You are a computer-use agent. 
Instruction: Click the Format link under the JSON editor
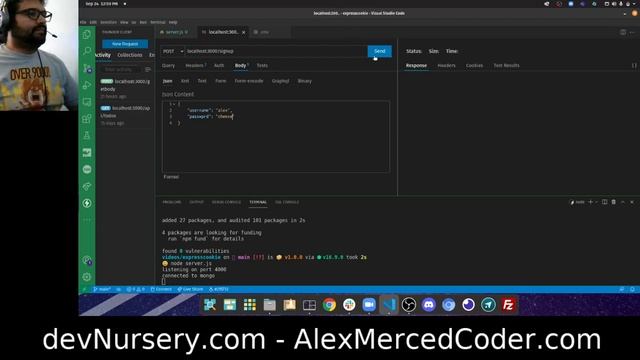[171, 177]
